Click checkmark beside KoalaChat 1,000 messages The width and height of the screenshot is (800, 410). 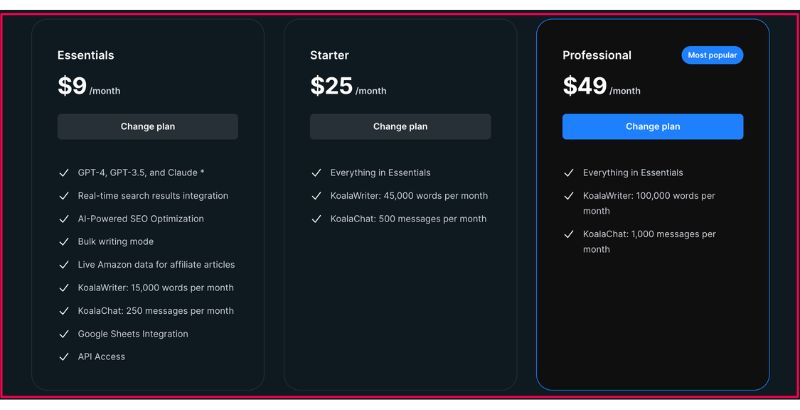click(x=569, y=234)
